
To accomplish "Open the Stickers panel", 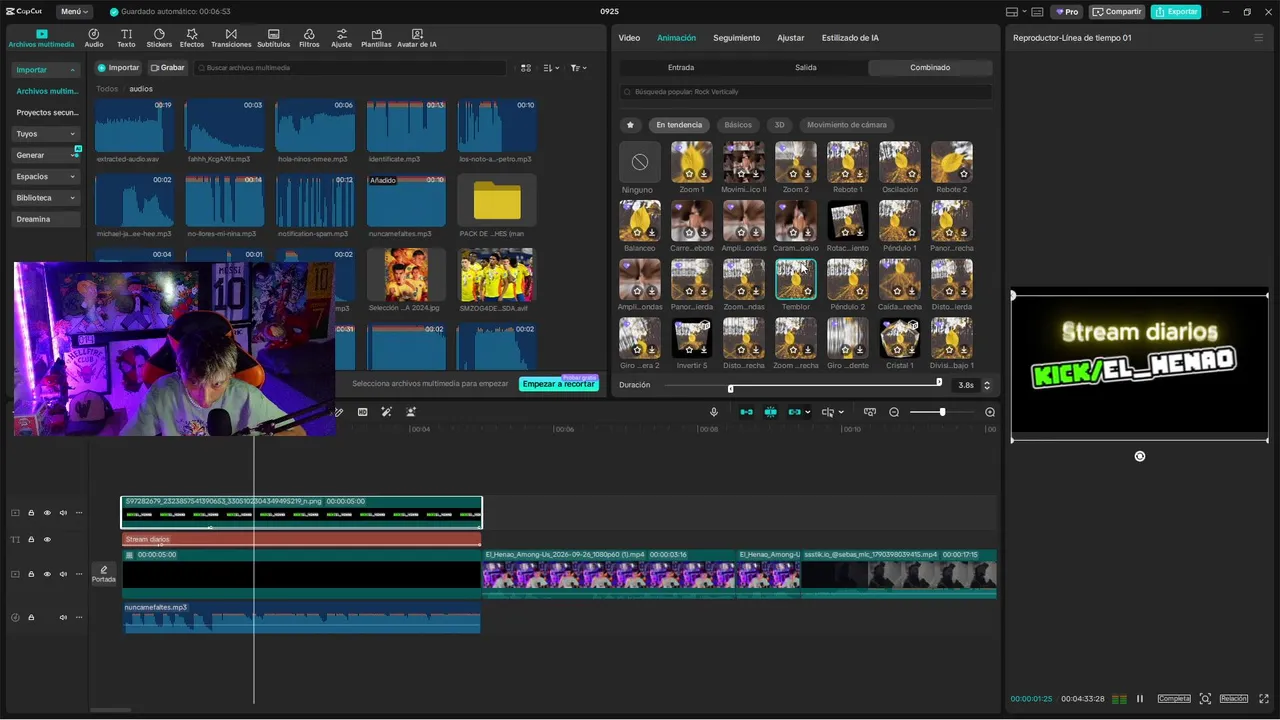I will (x=159, y=38).
